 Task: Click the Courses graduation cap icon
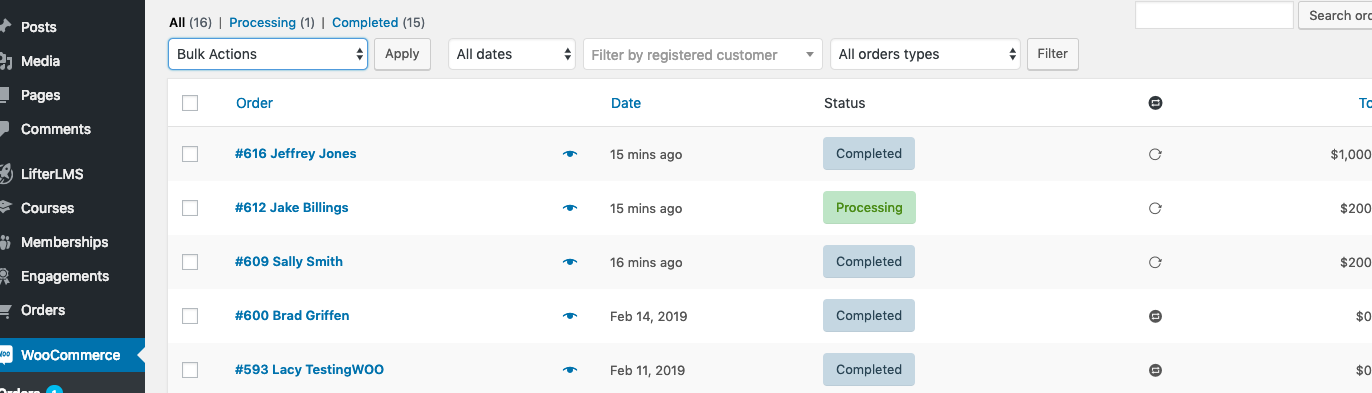(5, 208)
